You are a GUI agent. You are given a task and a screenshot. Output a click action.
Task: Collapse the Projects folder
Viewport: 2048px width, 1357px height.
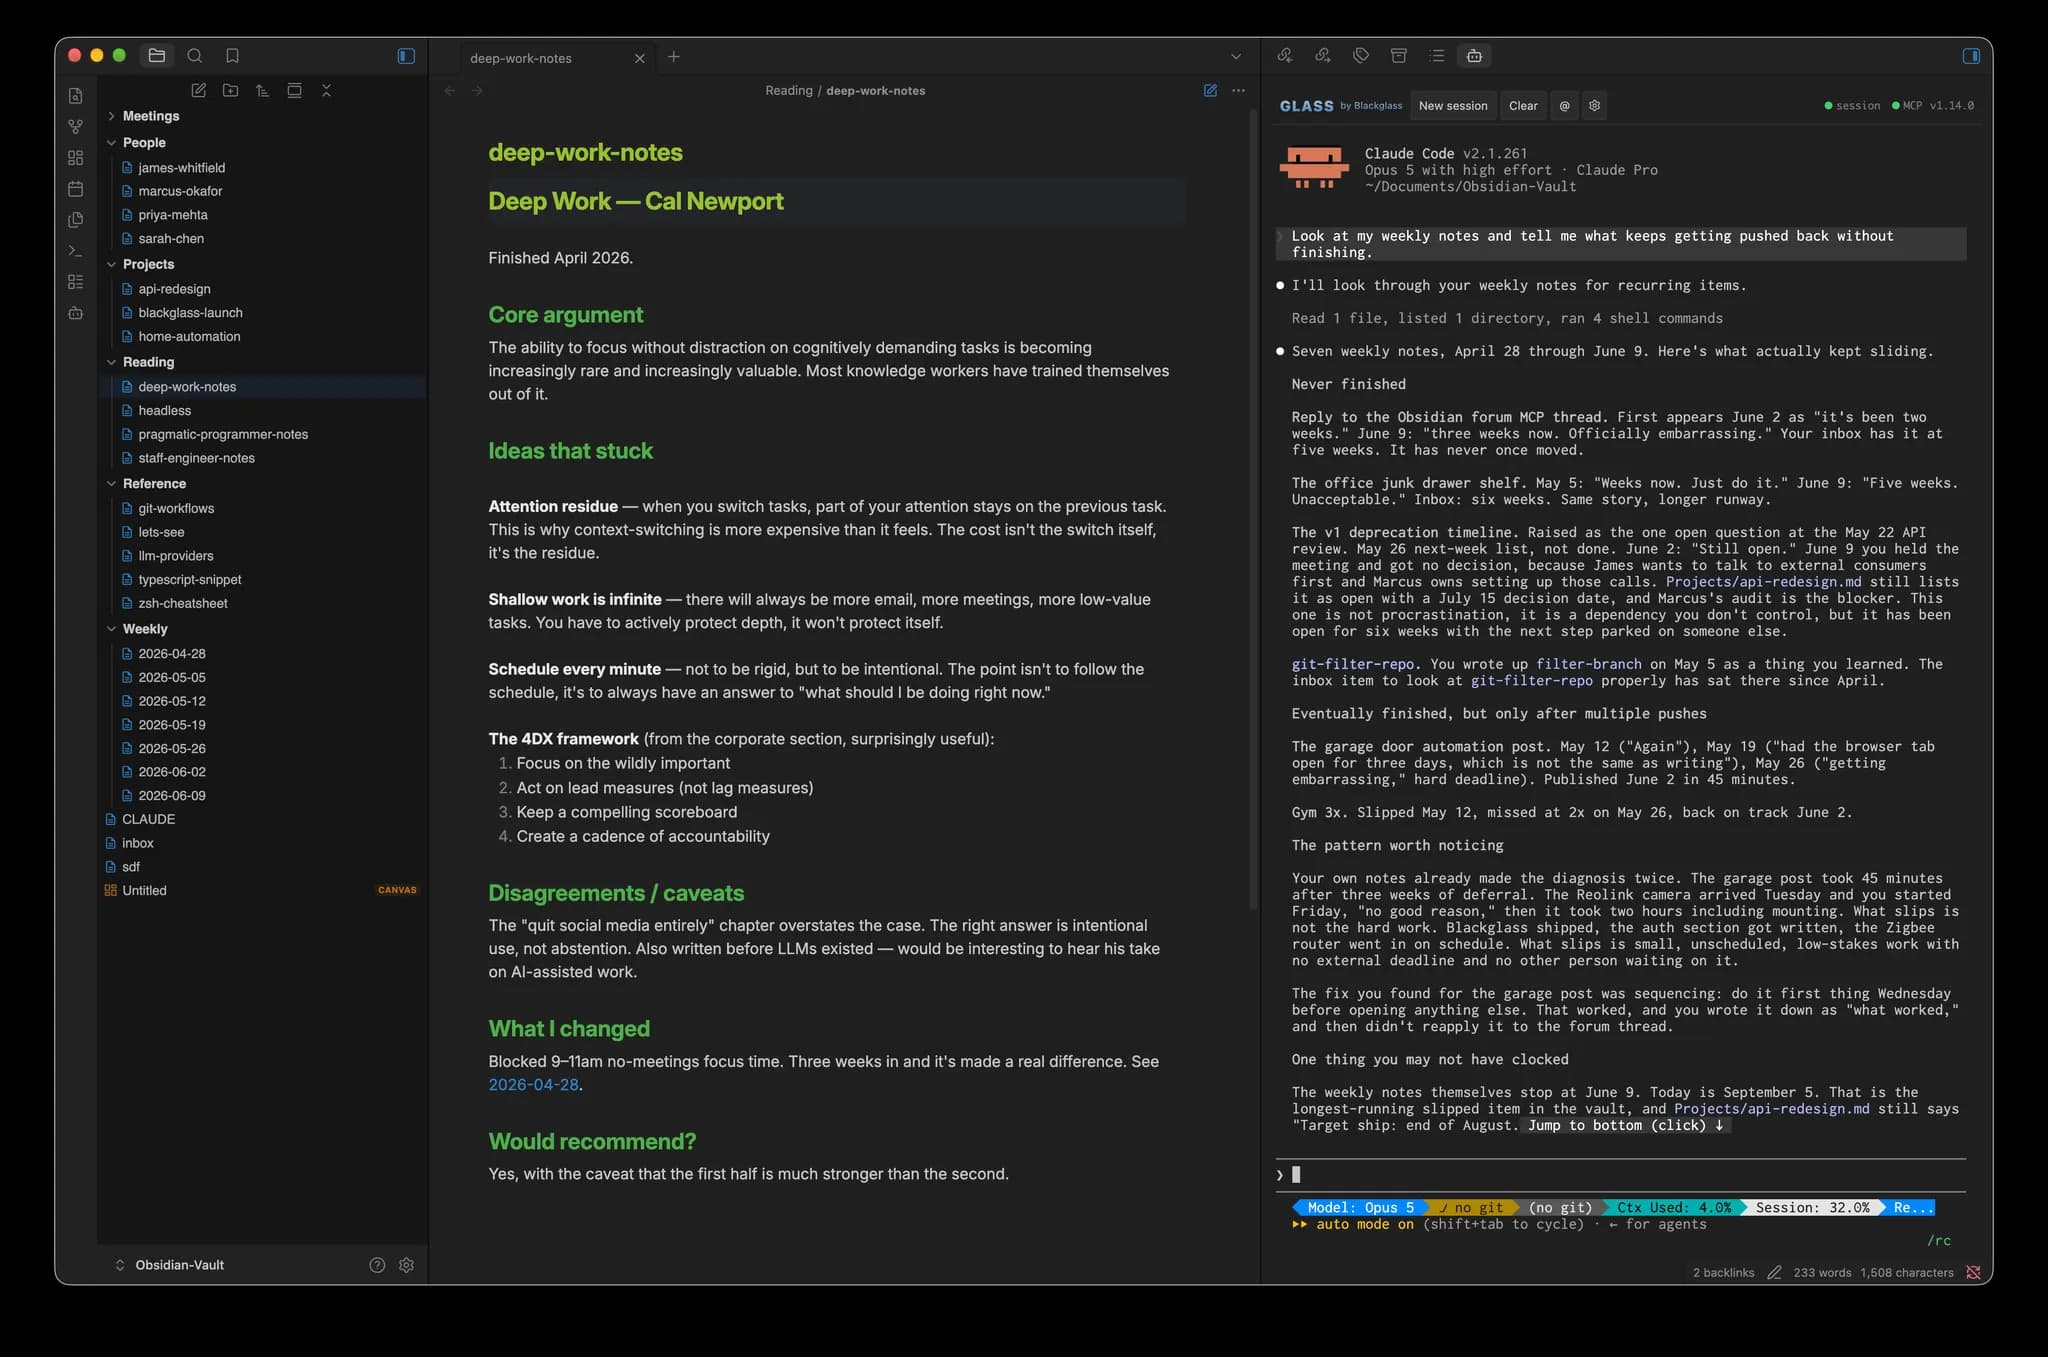148,264
